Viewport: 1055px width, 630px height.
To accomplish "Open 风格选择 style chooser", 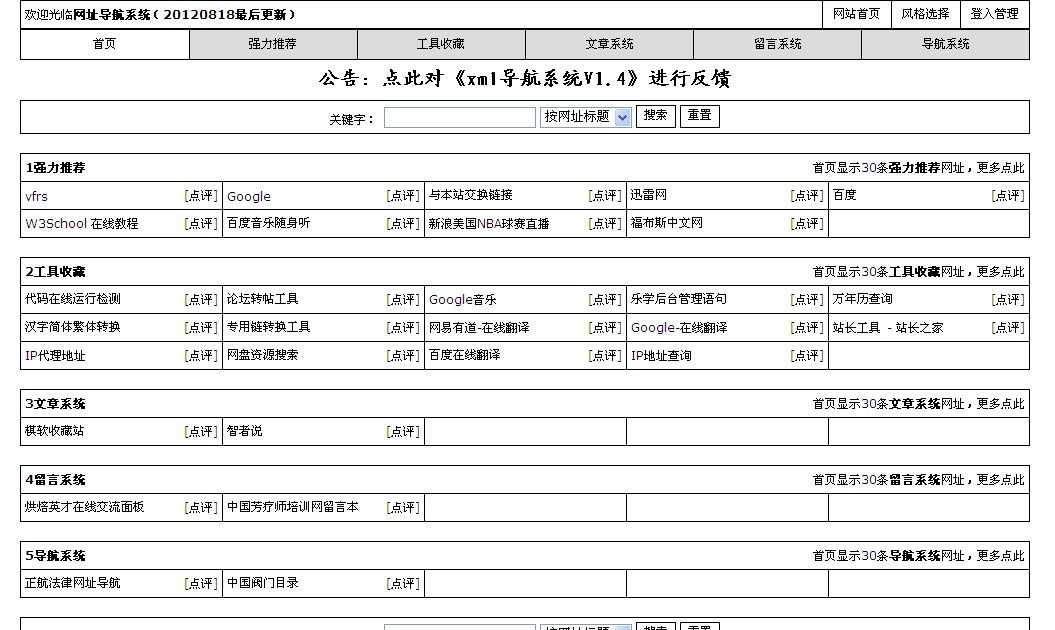I will pos(925,14).
